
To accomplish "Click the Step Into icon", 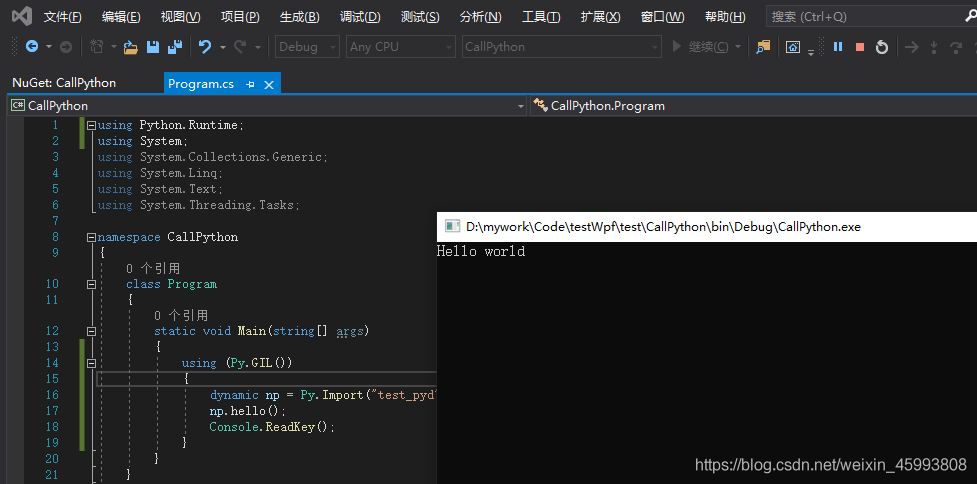I will (933, 47).
